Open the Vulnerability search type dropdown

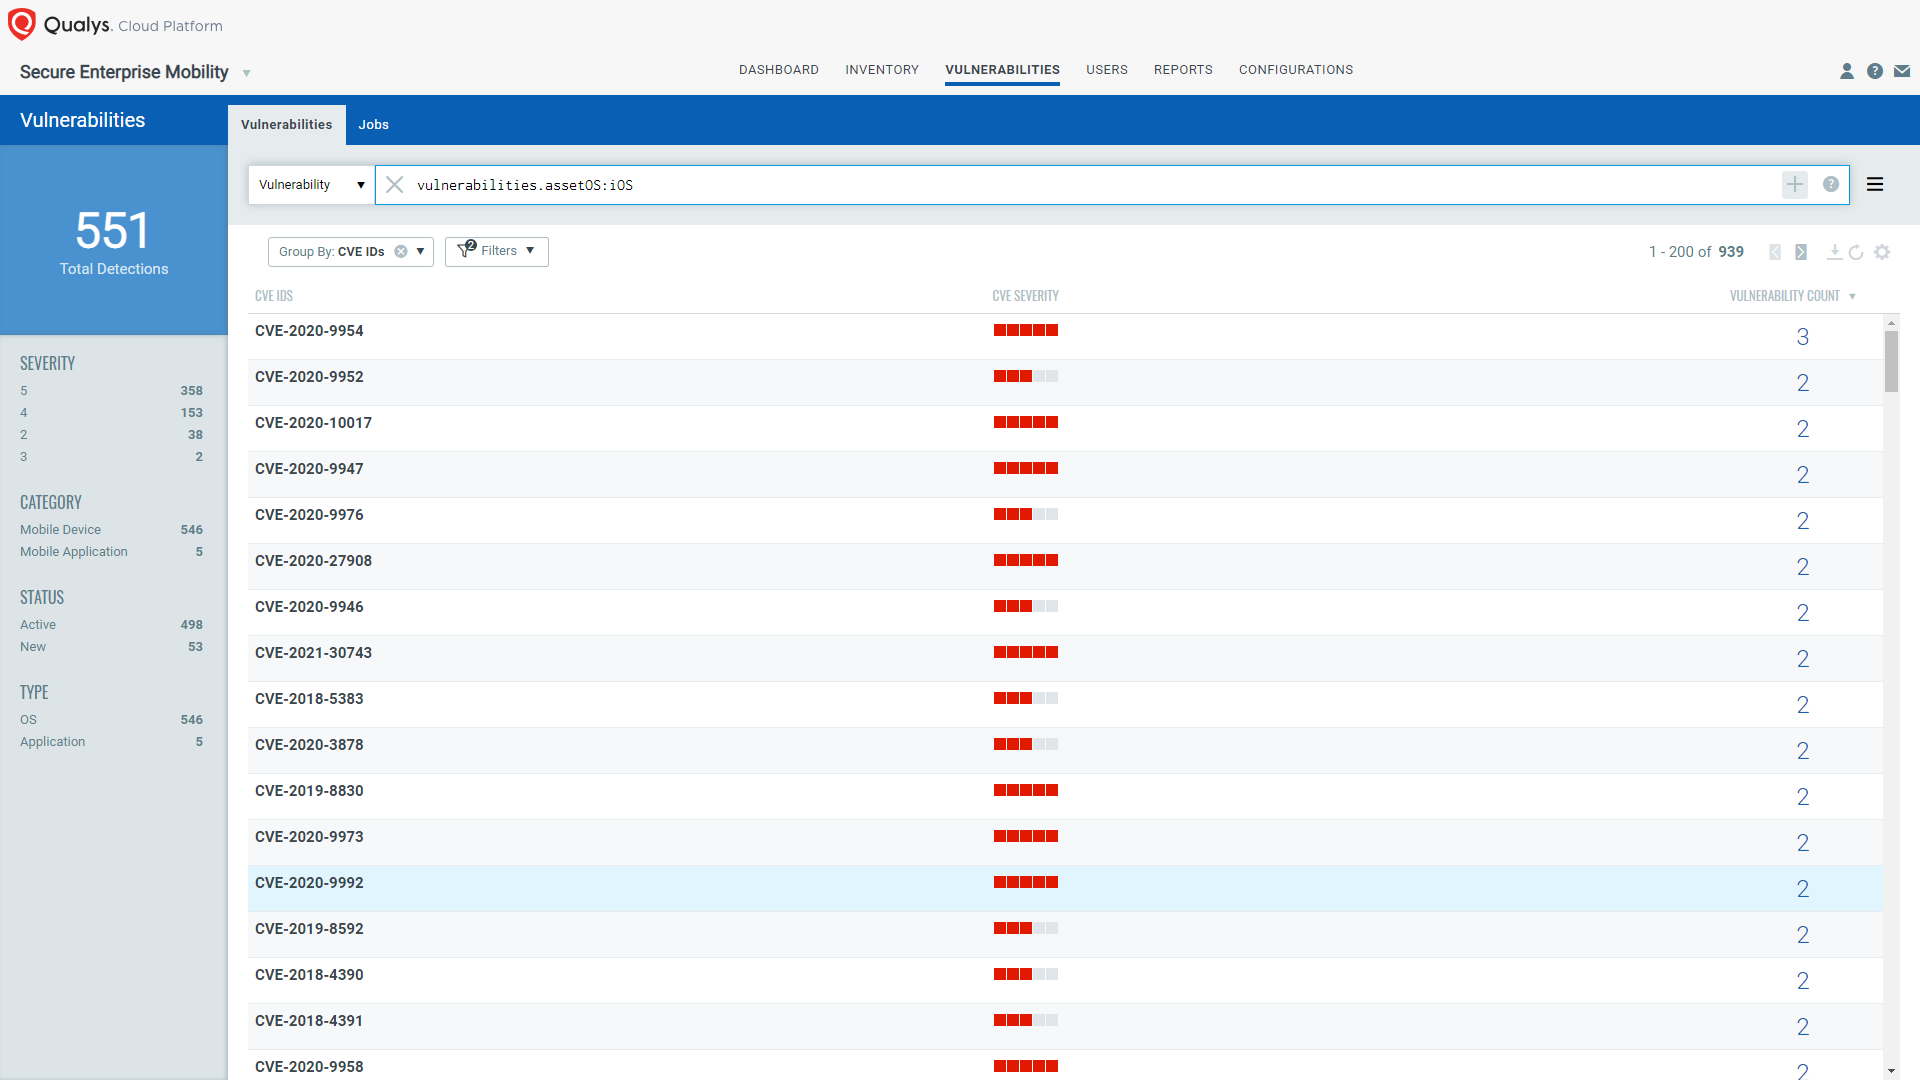(311, 185)
